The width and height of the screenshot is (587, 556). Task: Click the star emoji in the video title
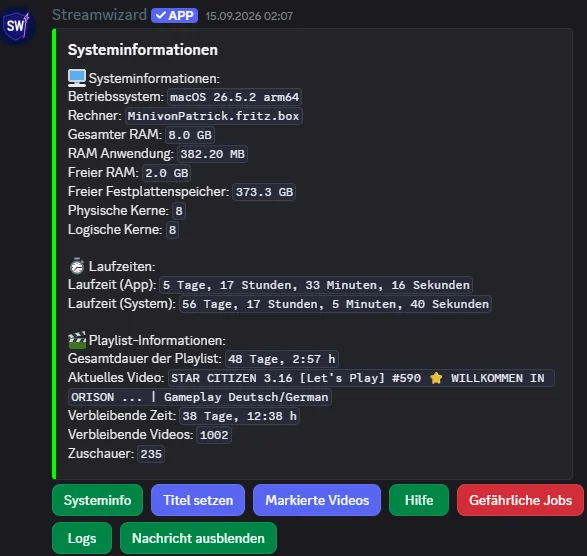point(436,378)
